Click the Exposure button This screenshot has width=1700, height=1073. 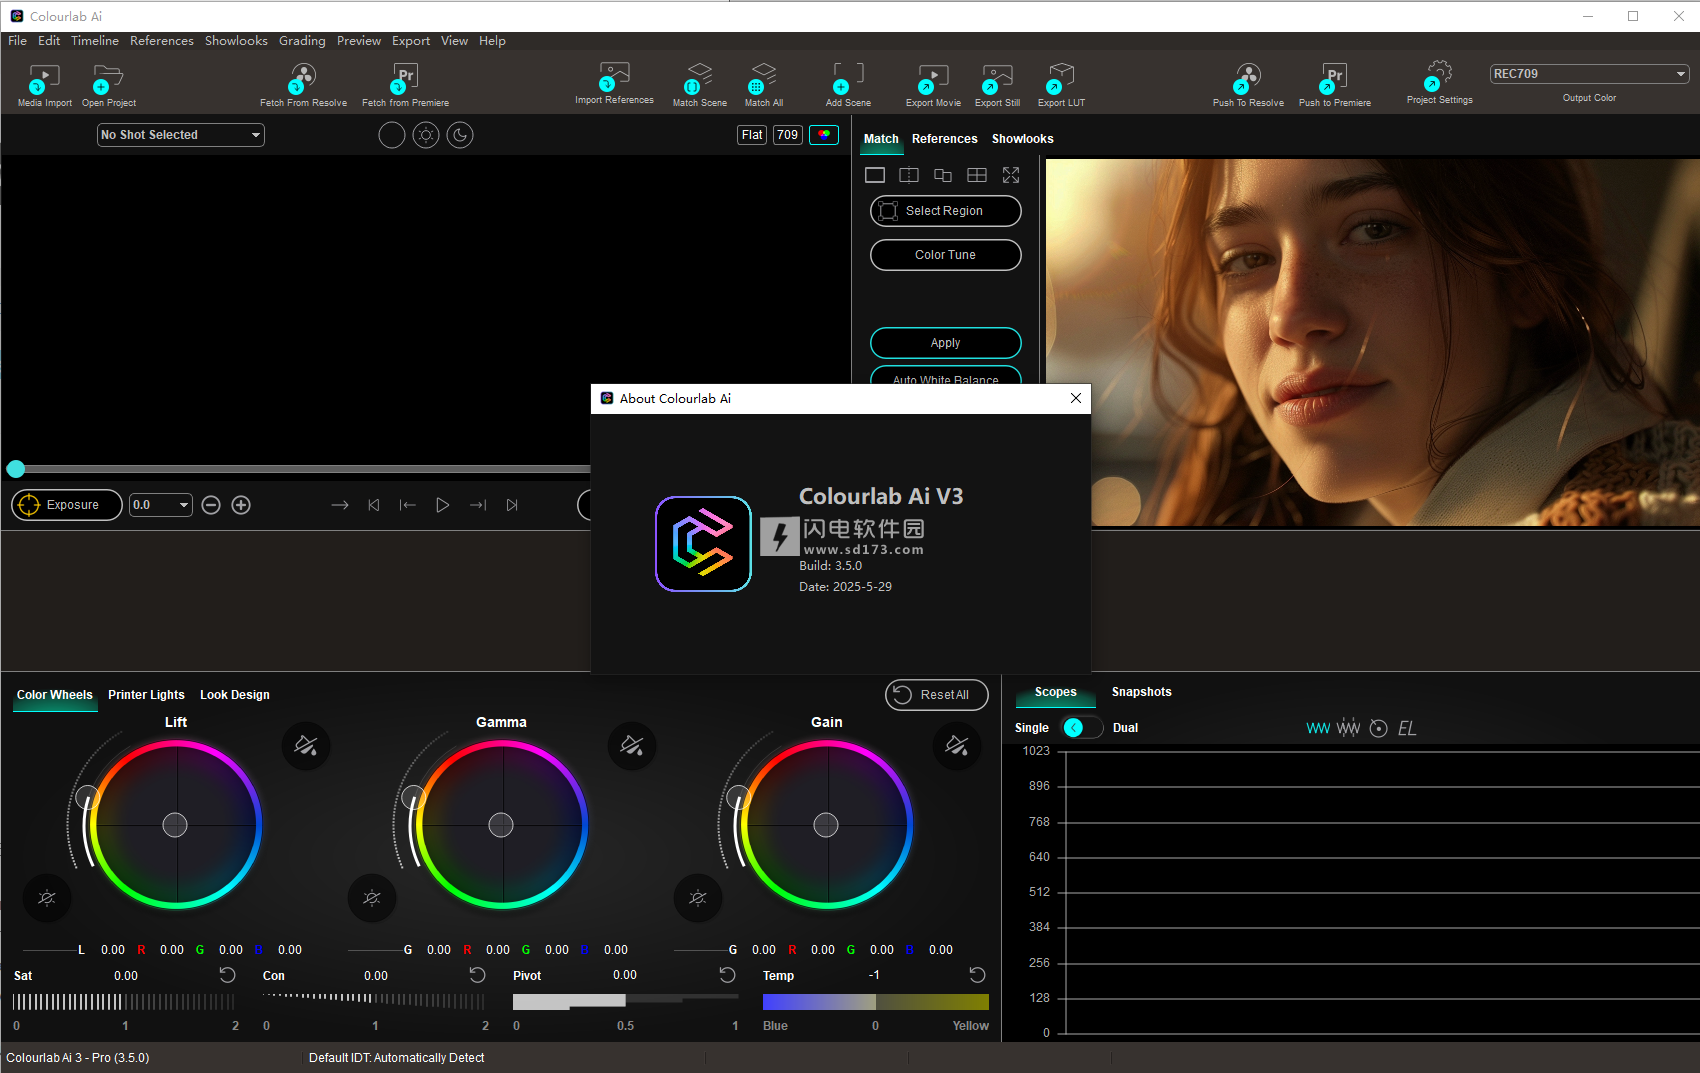click(67, 505)
